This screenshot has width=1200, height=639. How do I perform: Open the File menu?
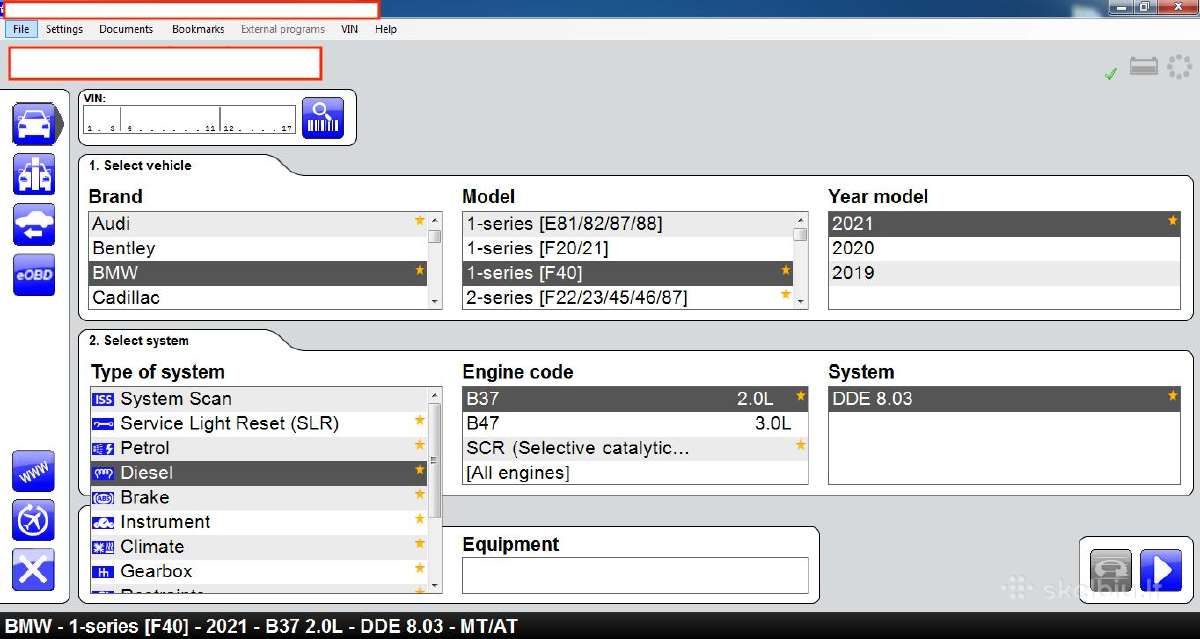pyautogui.click(x=21, y=29)
